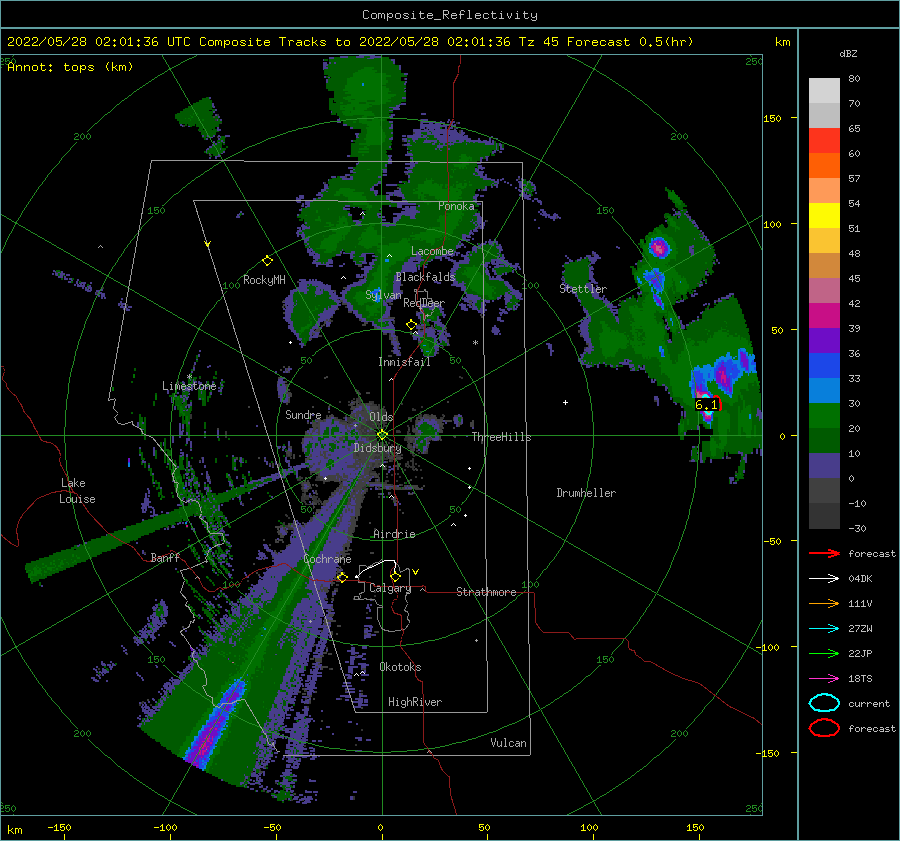Click the Didsbury town label
900x841 pixels.
click(x=377, y=448)
